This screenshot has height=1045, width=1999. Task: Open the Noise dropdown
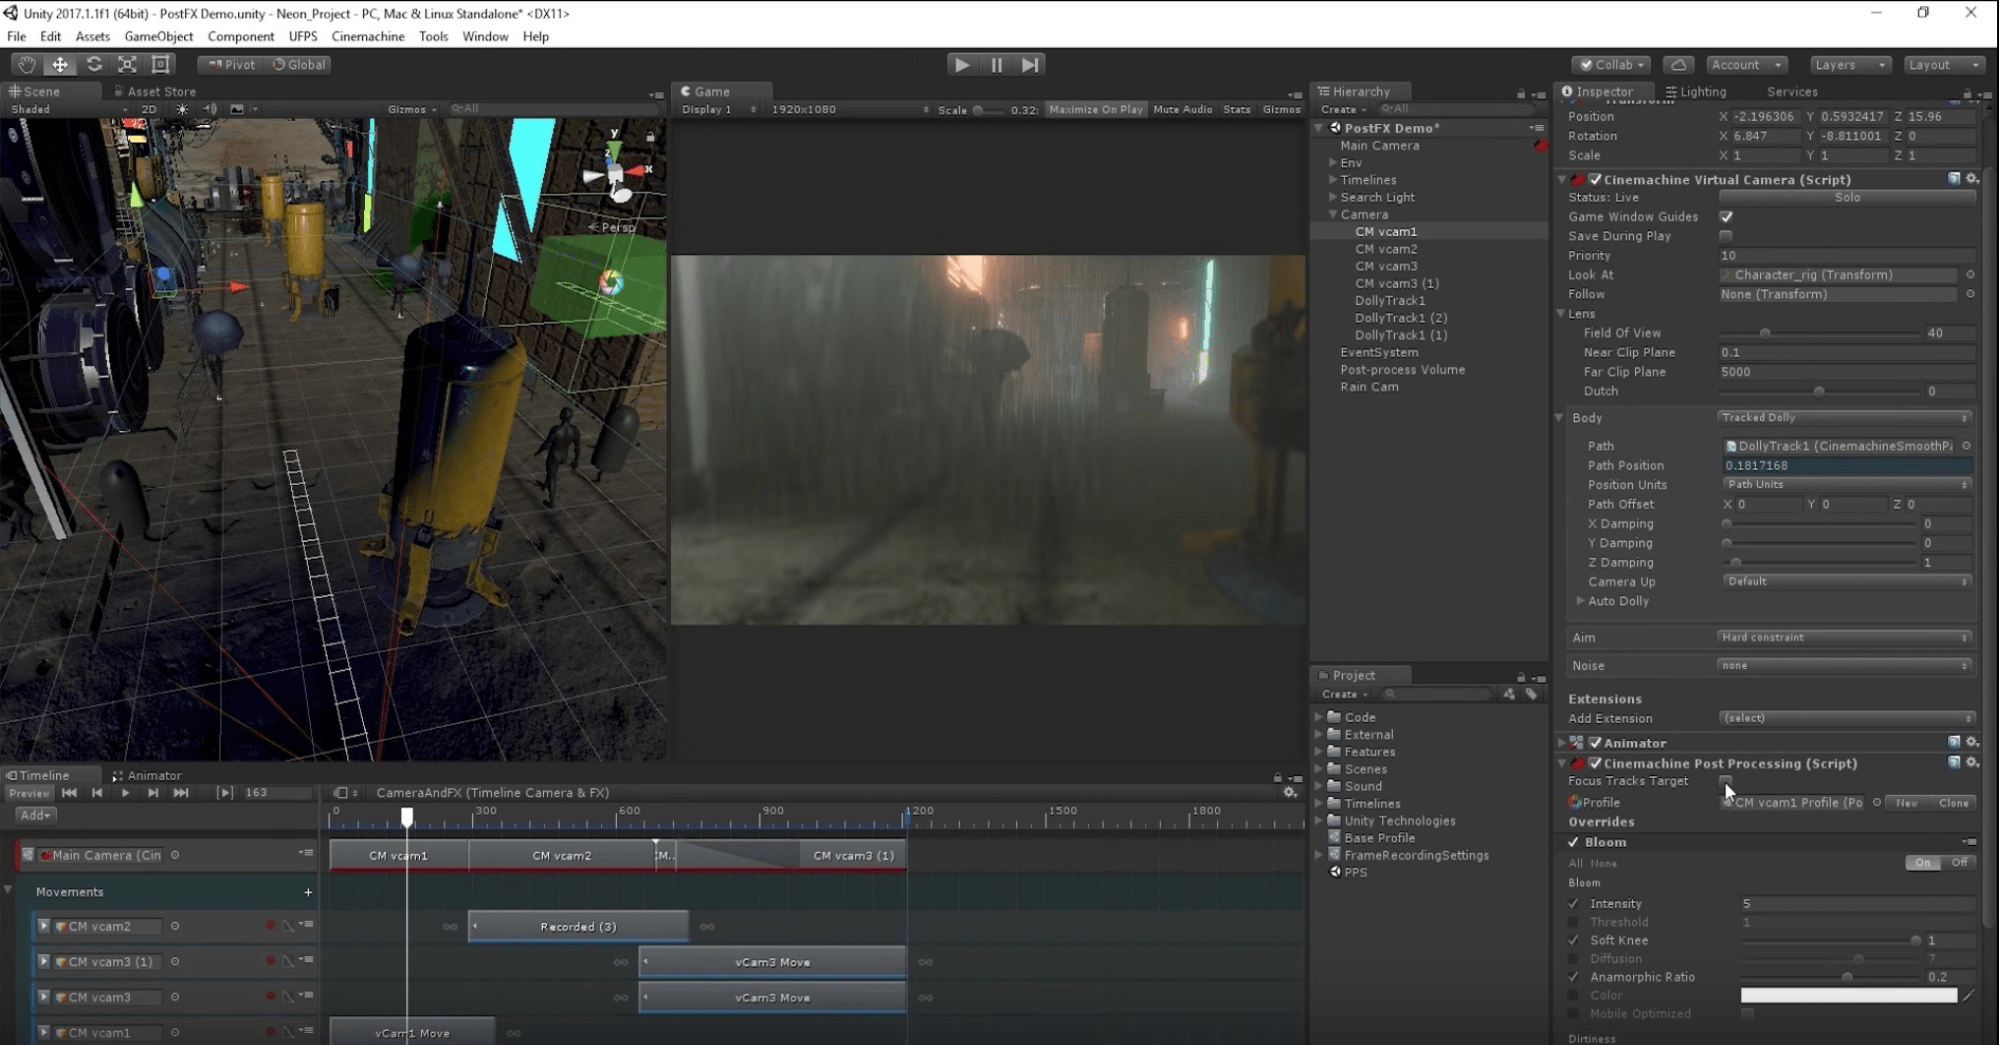[1845, 666]
